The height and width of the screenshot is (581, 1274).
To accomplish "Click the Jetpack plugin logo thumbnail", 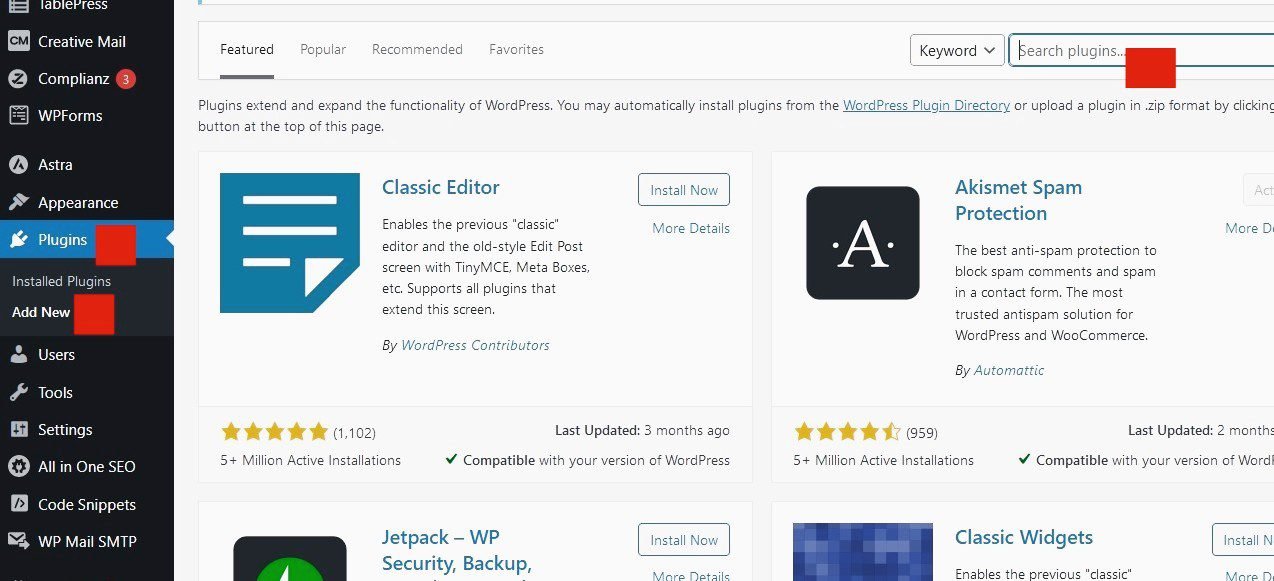I will pyautogui.click(x=290, y=558).
